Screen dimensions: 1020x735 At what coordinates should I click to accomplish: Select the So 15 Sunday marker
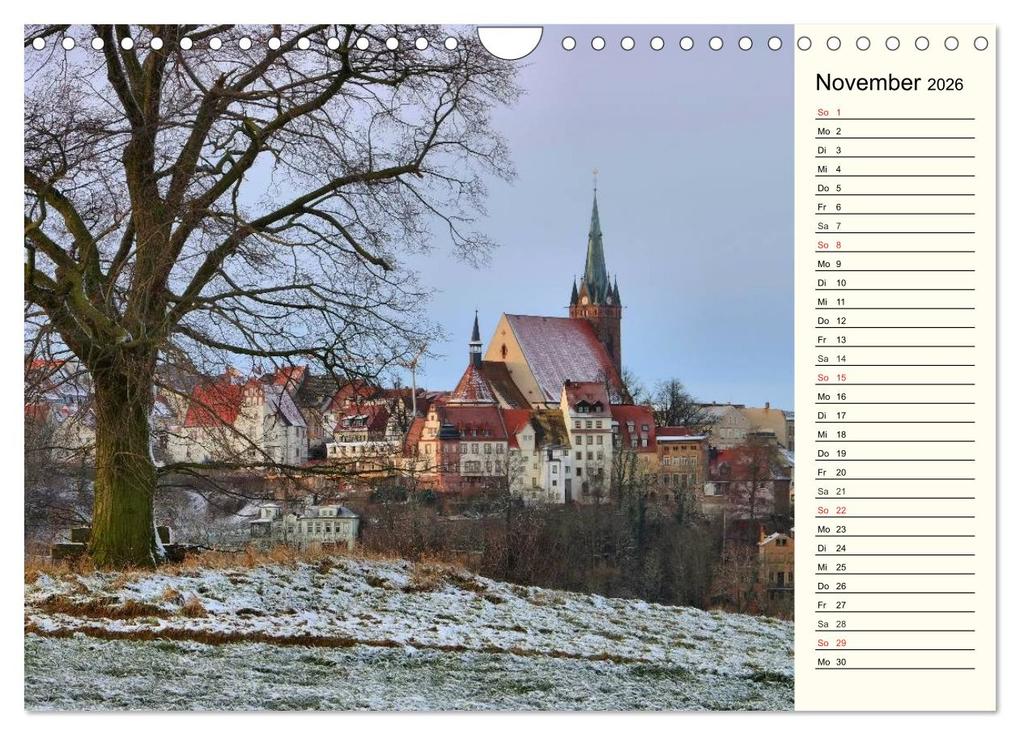pyautogui.click(x=830, y=378)
